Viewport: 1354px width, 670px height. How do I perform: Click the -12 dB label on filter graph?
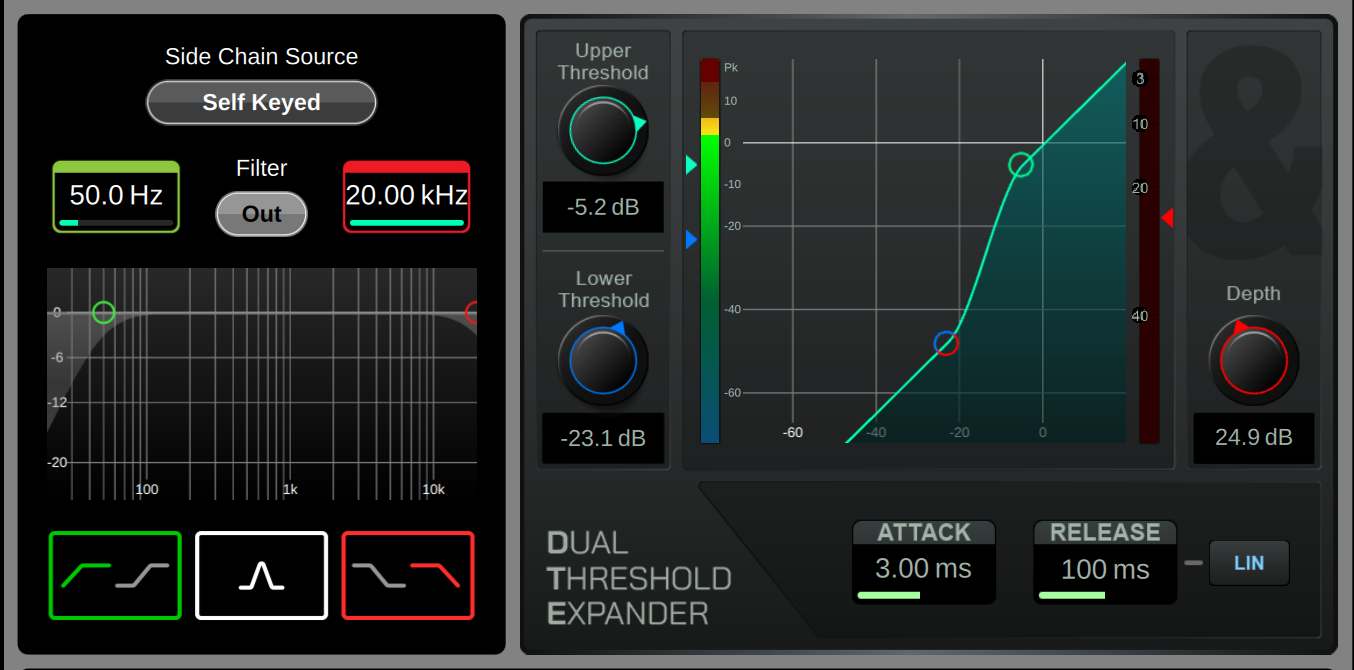(57, 402)
